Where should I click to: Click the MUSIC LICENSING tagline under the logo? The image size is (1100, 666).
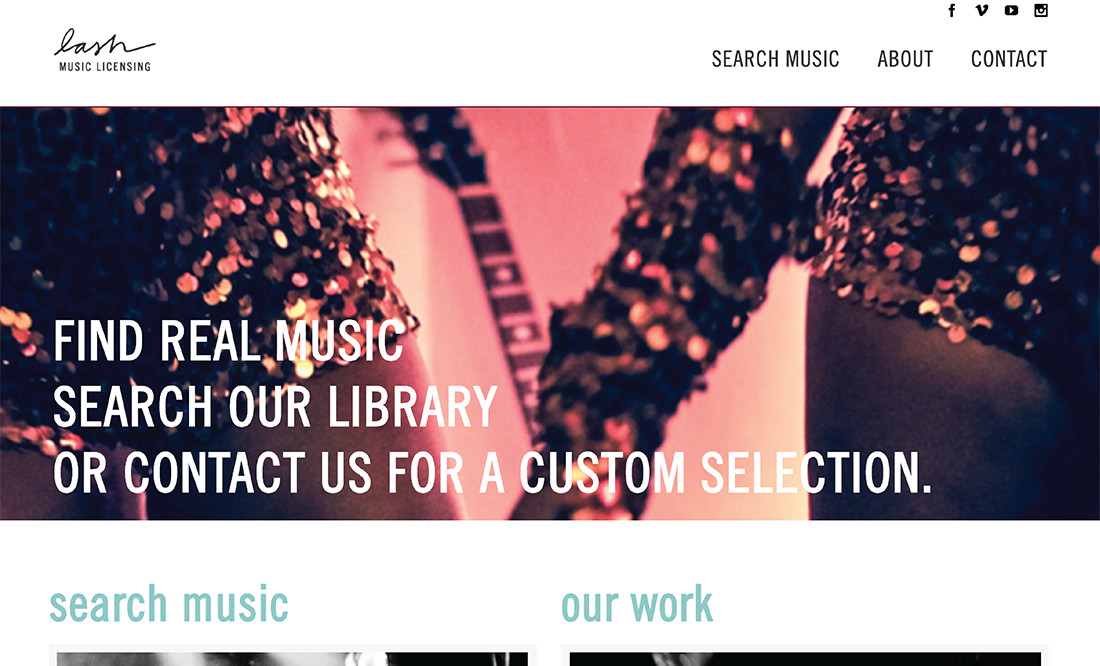105,67
